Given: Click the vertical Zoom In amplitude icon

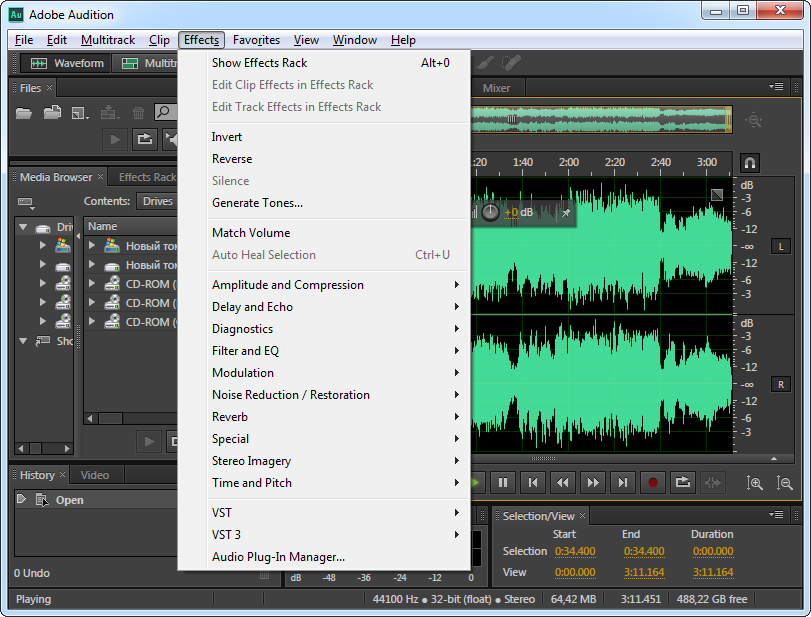Looking at the screenshot, I should coord(755,482).
